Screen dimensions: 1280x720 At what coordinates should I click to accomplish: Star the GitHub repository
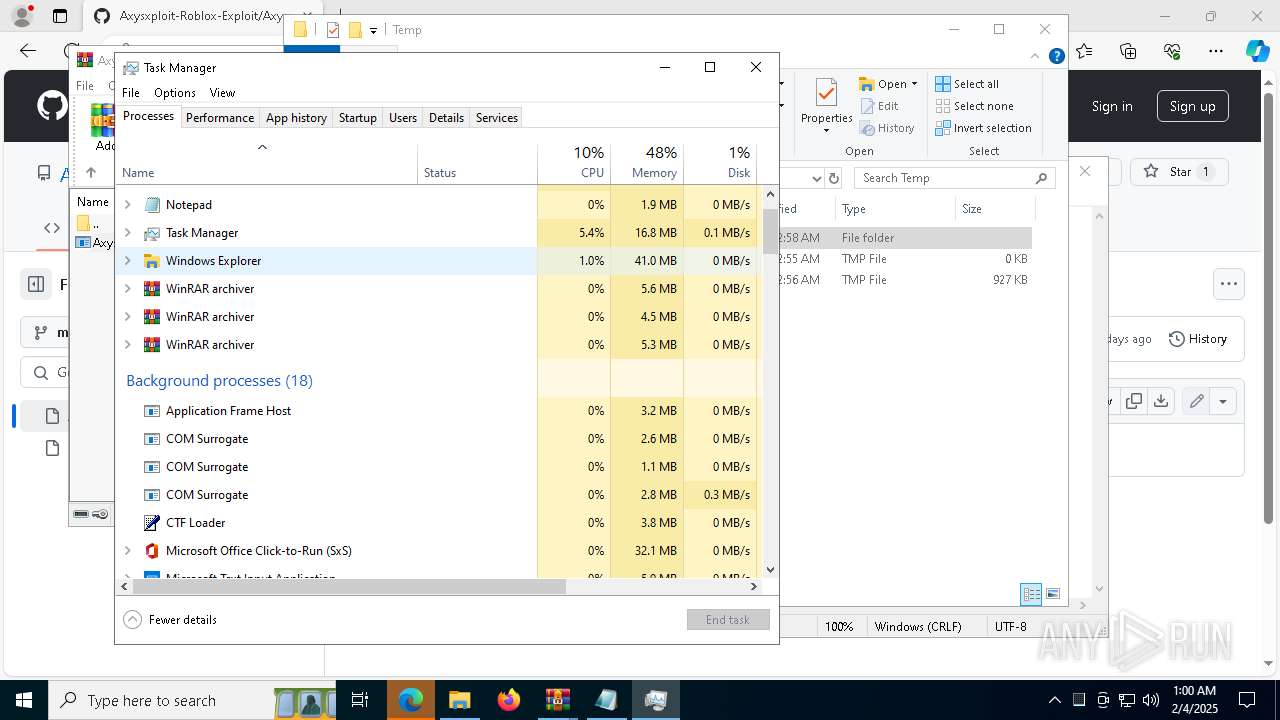pyautogui.click(x=1178, y=172)
